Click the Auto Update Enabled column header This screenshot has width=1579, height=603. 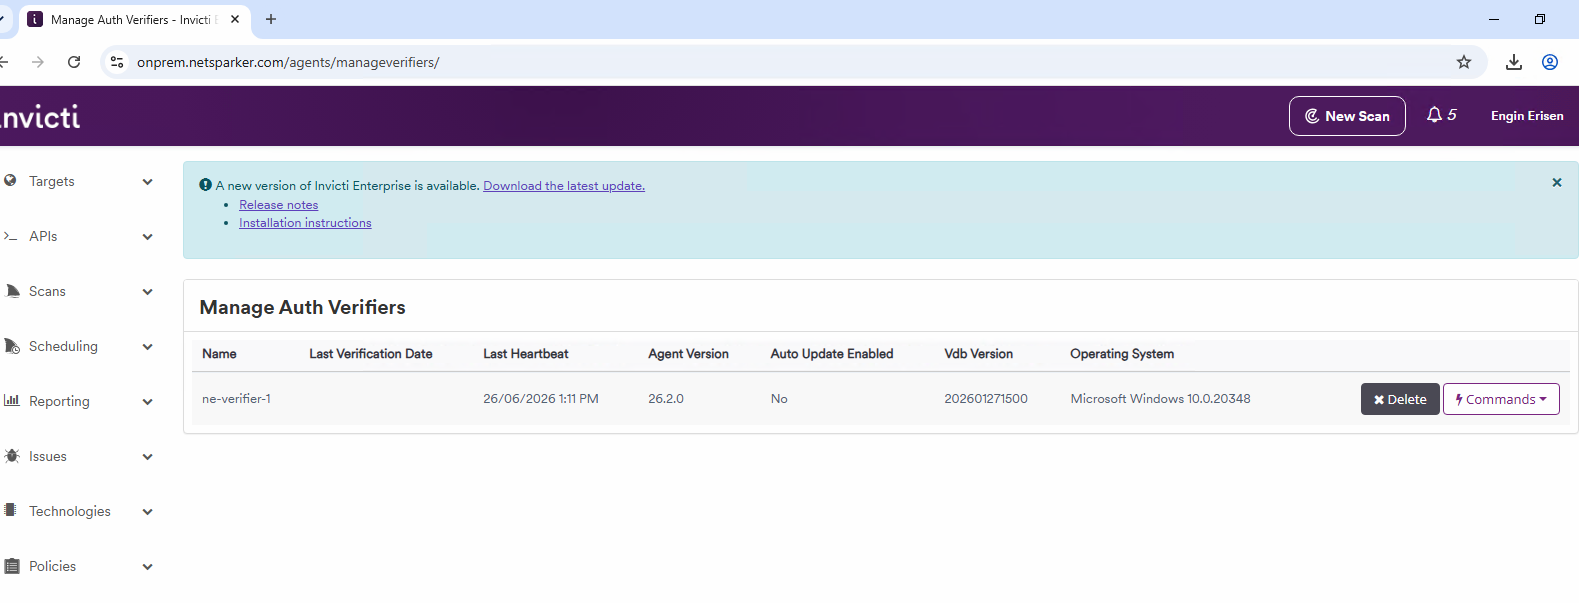832,354
